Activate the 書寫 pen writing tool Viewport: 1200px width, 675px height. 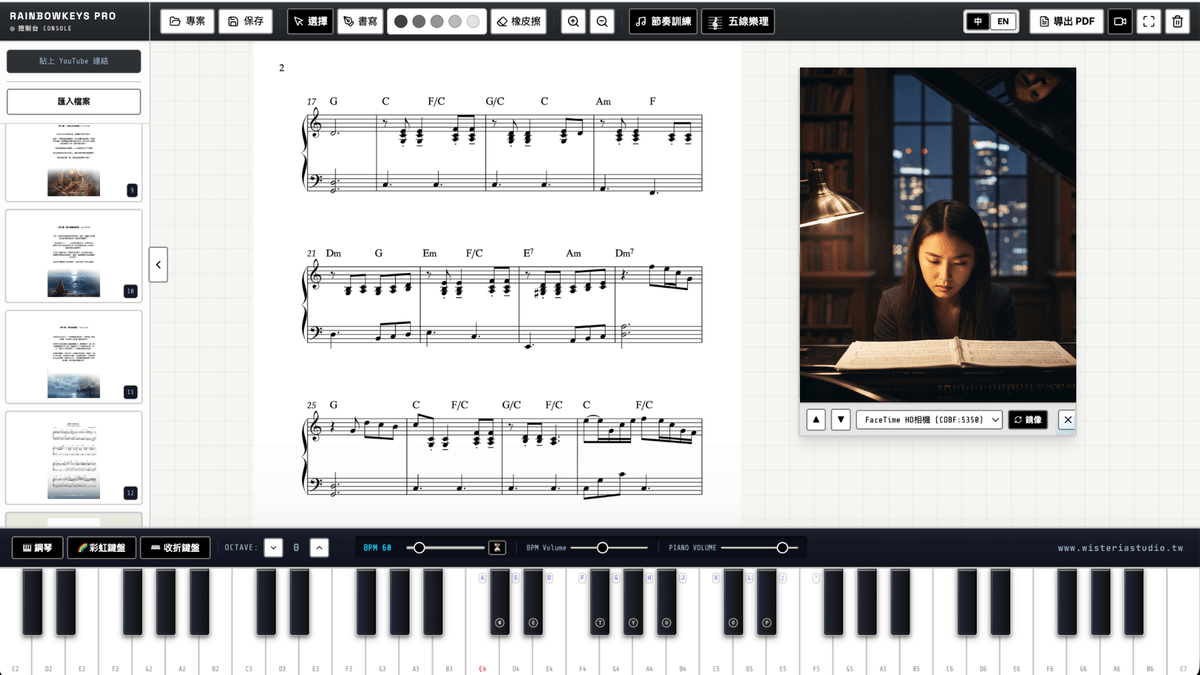tap(360, 21)
